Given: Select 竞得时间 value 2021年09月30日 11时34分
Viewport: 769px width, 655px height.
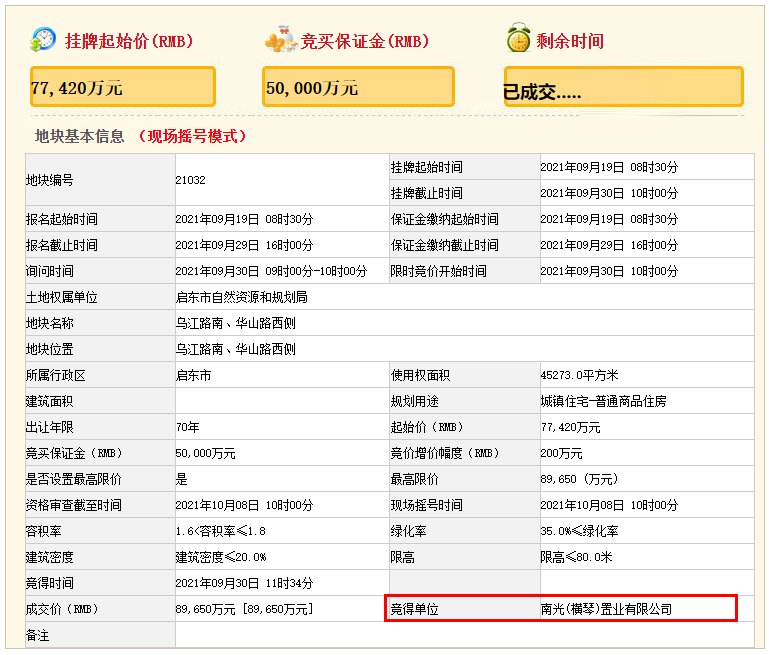Looking at the screenshot, I should coord(244,583).
